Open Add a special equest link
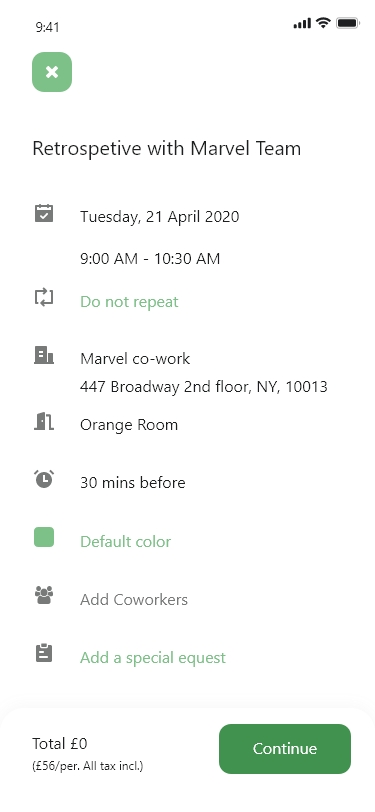Image resolution: width=375 pixels, height=812 pixels. pyautogui.click(x=153, y=657)
